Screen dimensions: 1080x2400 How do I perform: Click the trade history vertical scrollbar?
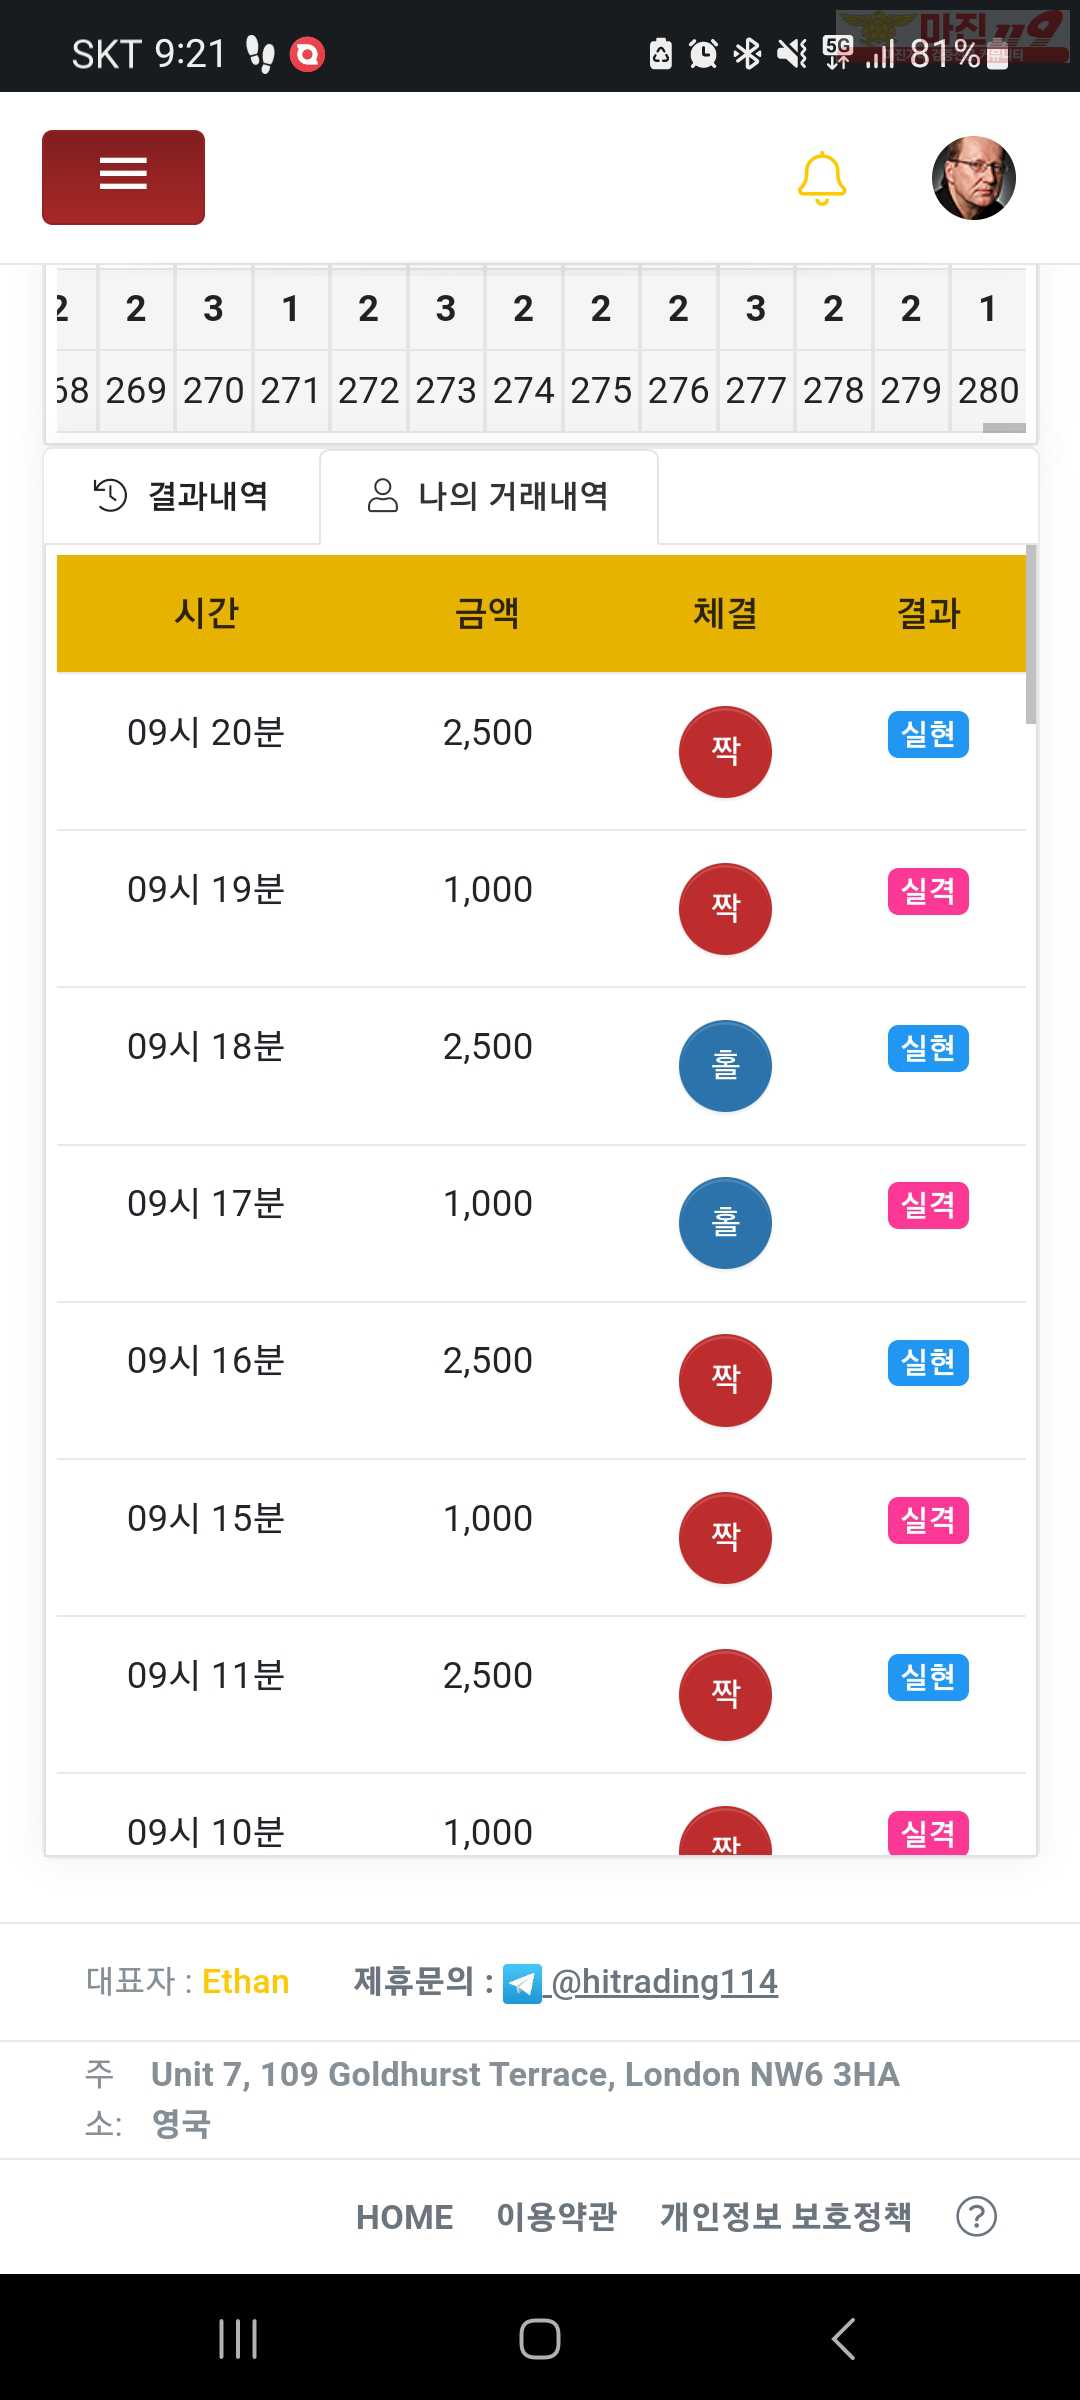1031,634
